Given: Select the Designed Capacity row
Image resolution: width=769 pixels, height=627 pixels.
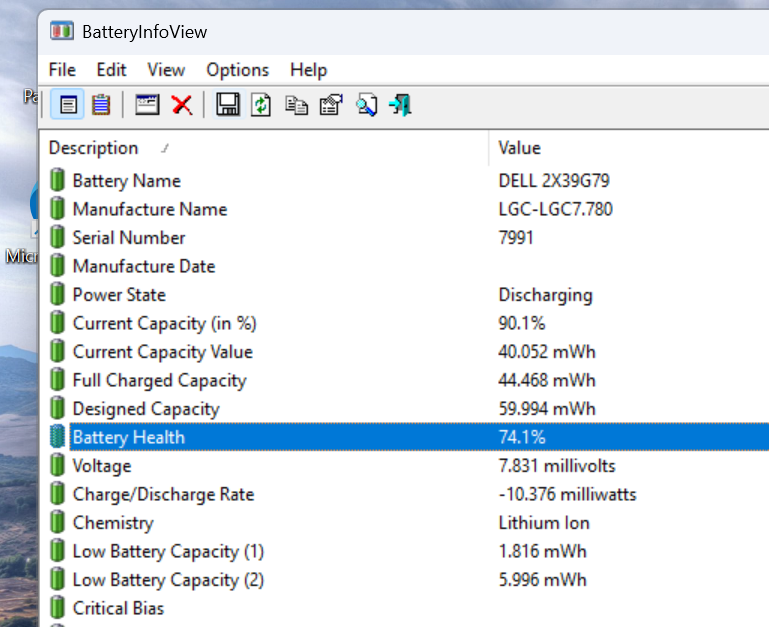Looking at the screenshot, I should click(x=404, y=408).
